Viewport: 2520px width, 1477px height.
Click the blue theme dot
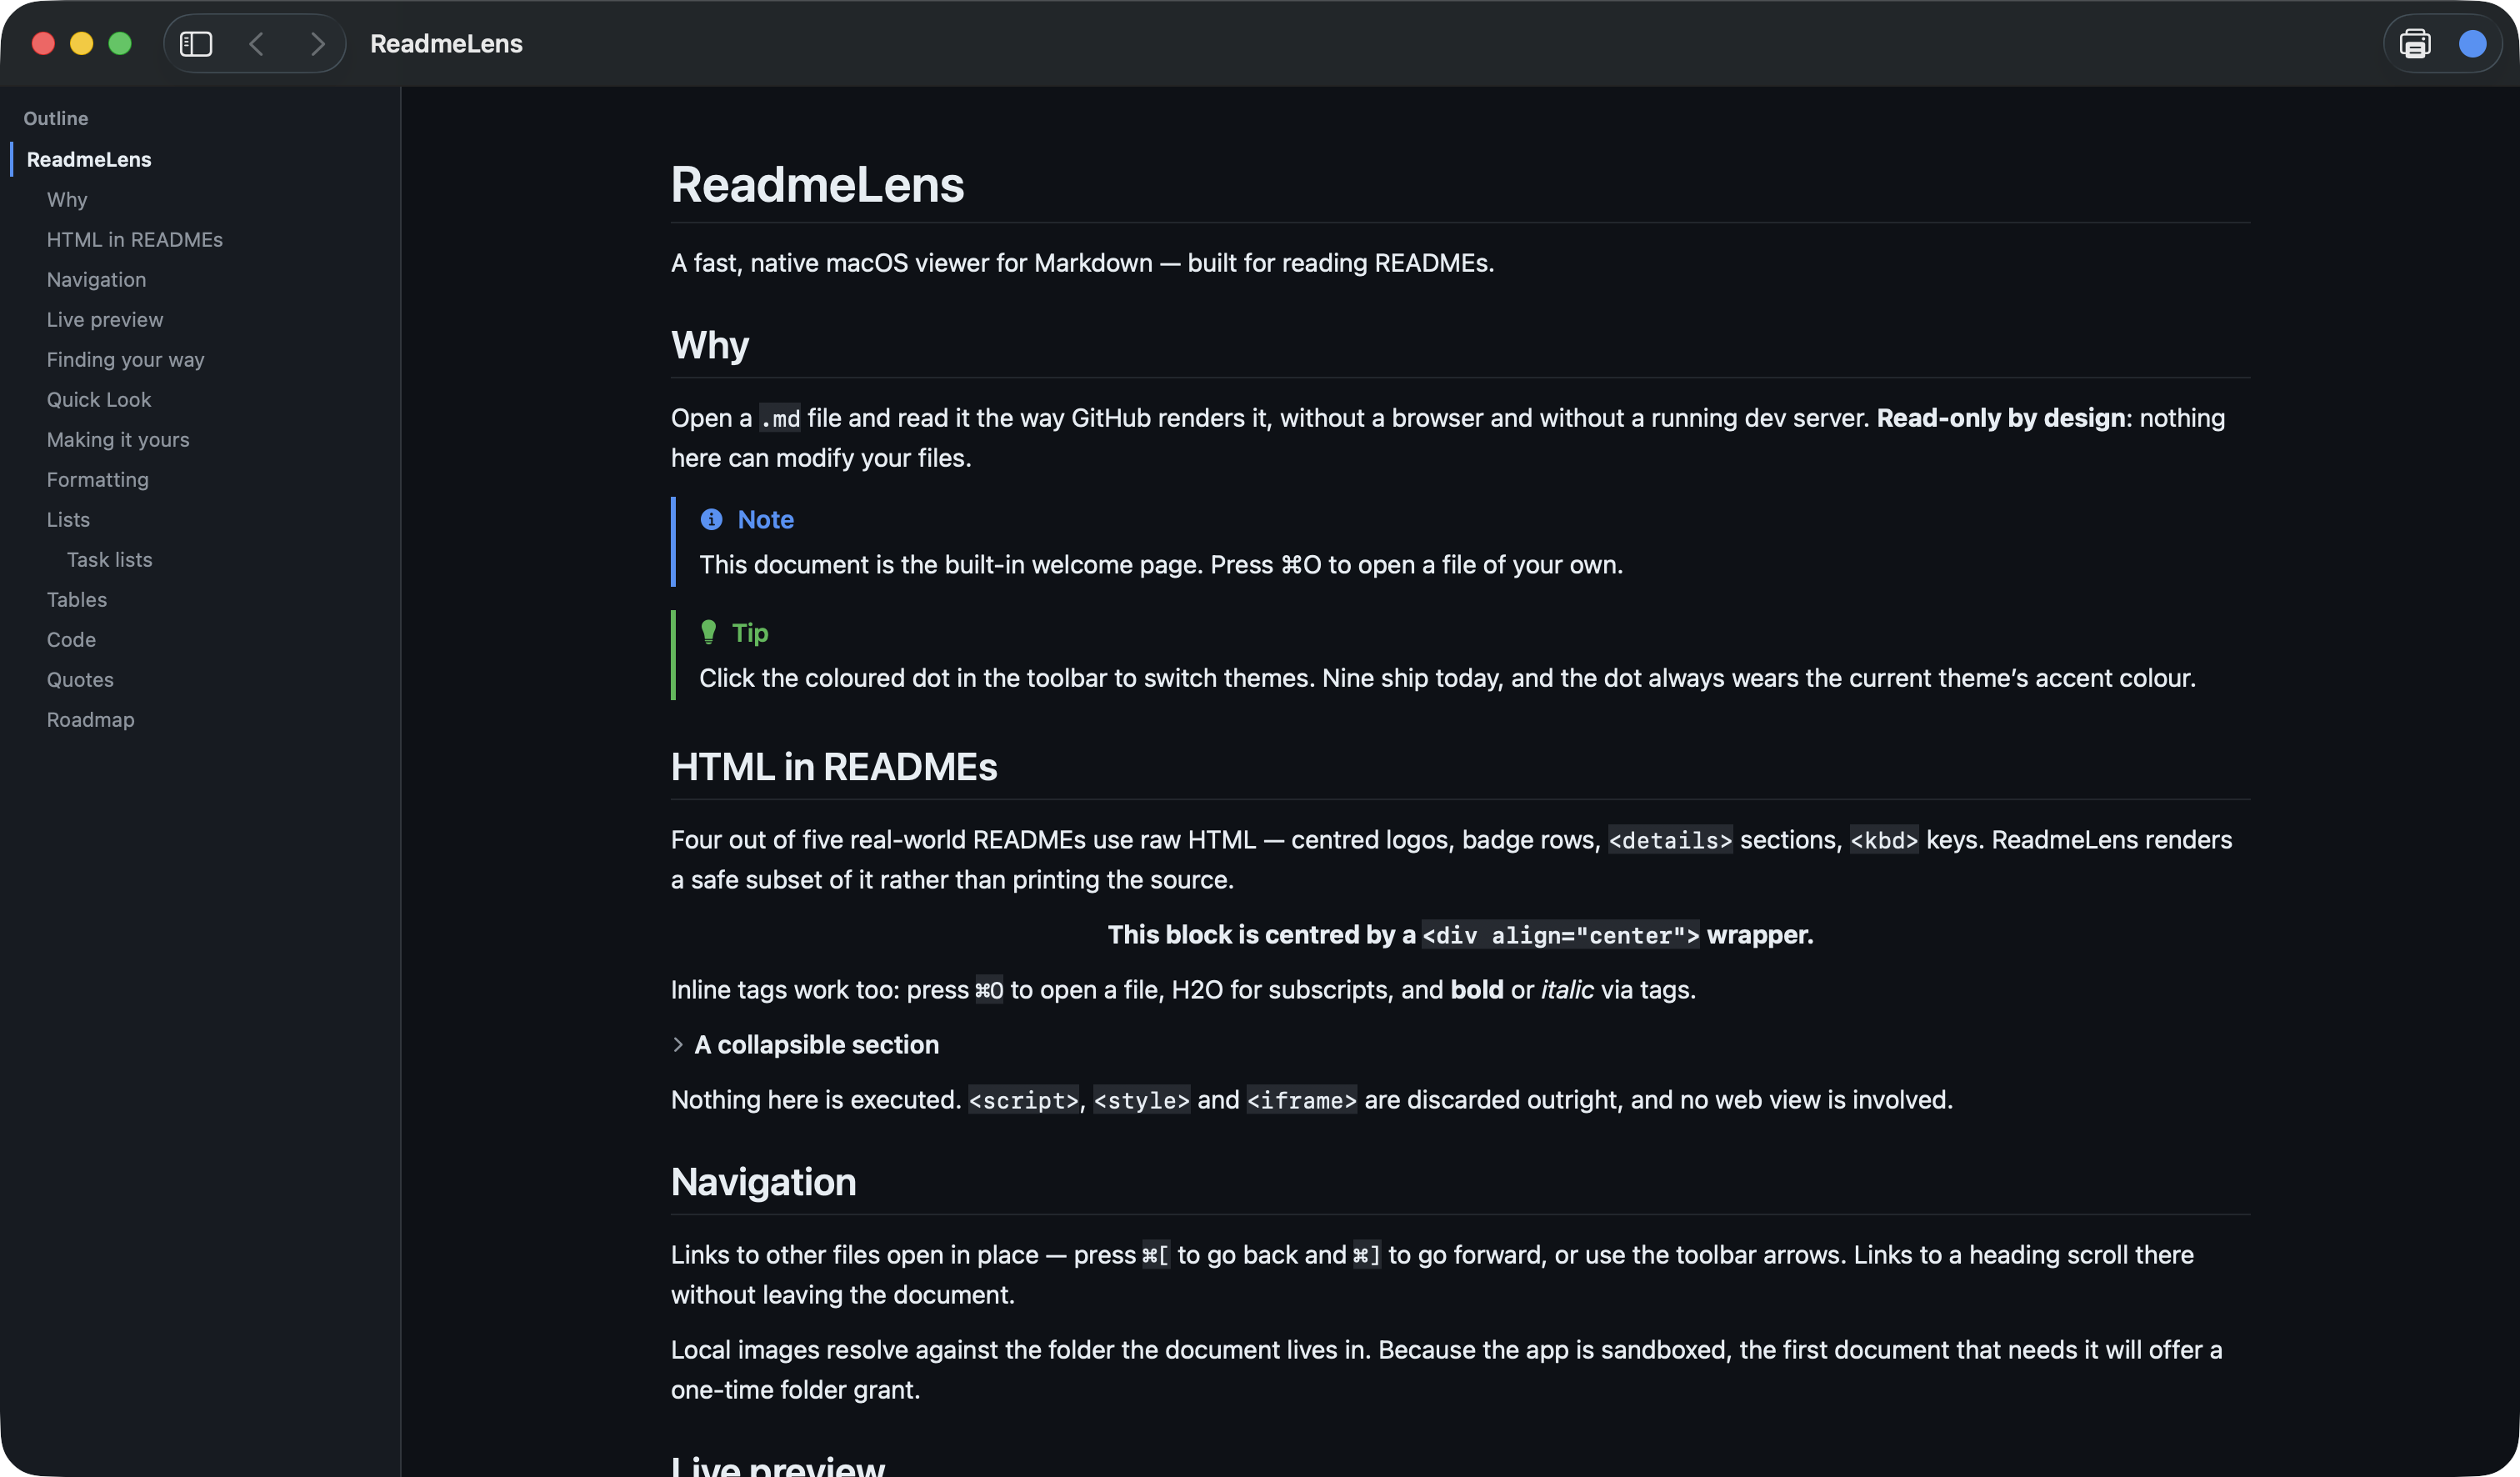pyautogui.click(x=2473, y=44)
